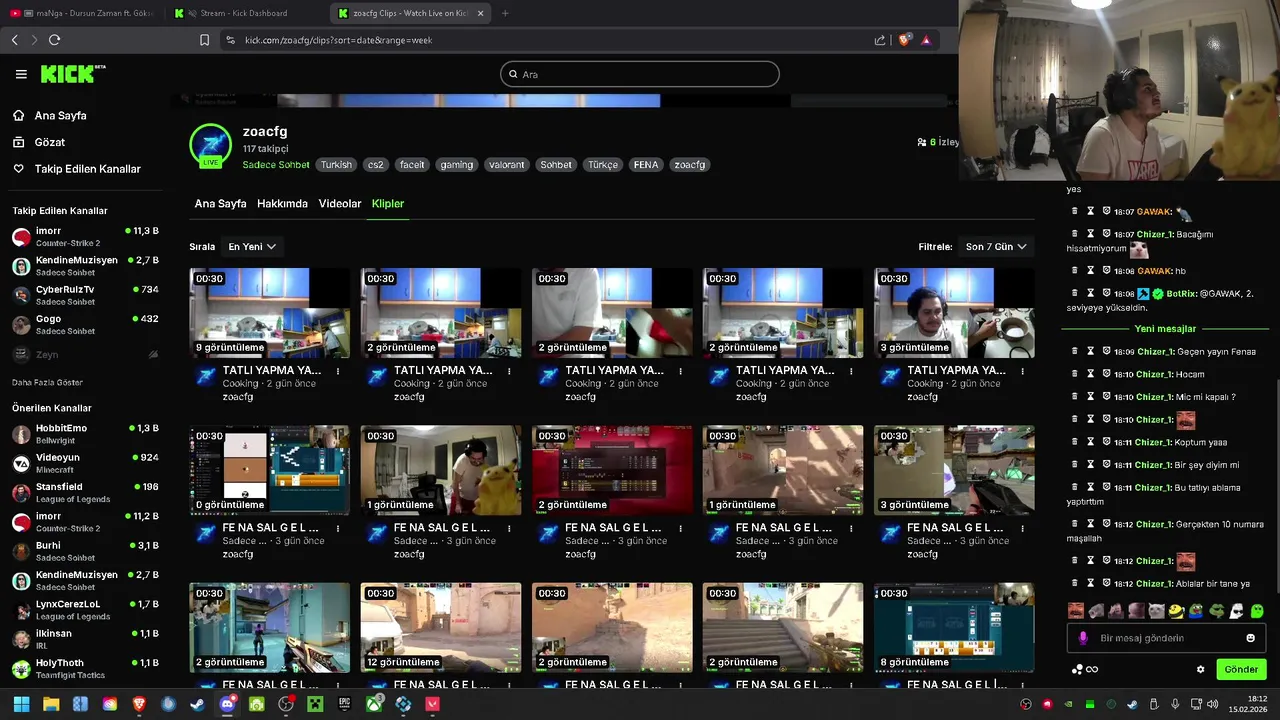Insert the crying cat emote
The width and height of the screenshot is (1280, 720).
pos(1157,611)
